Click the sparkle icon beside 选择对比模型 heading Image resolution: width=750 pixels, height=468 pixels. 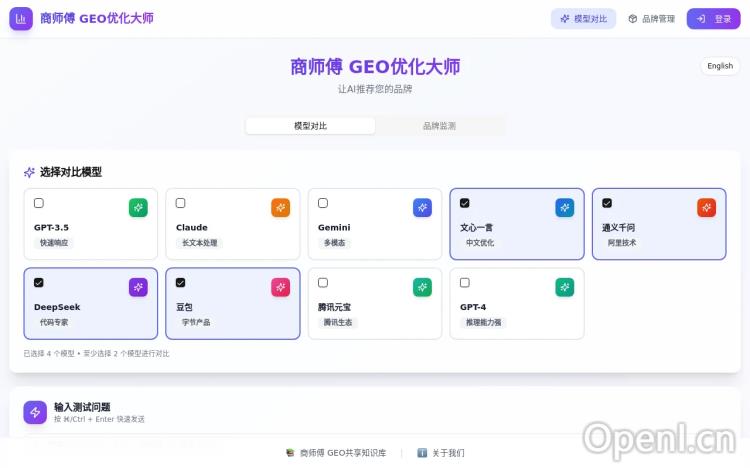point(29,172)
